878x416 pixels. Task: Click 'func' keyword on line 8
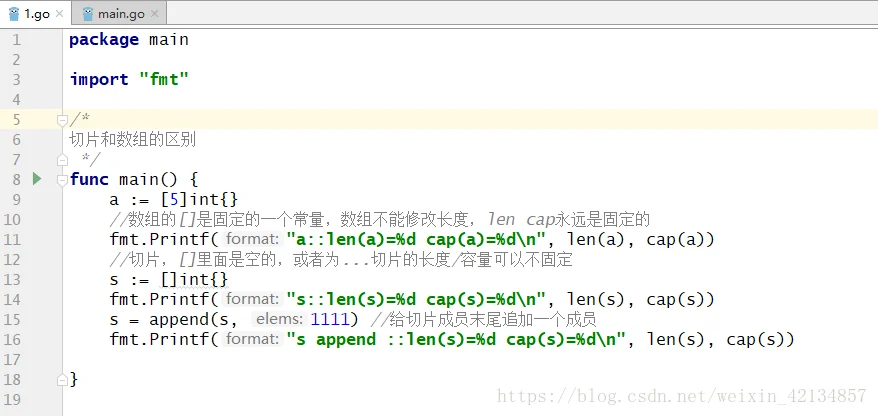(89, 179)
